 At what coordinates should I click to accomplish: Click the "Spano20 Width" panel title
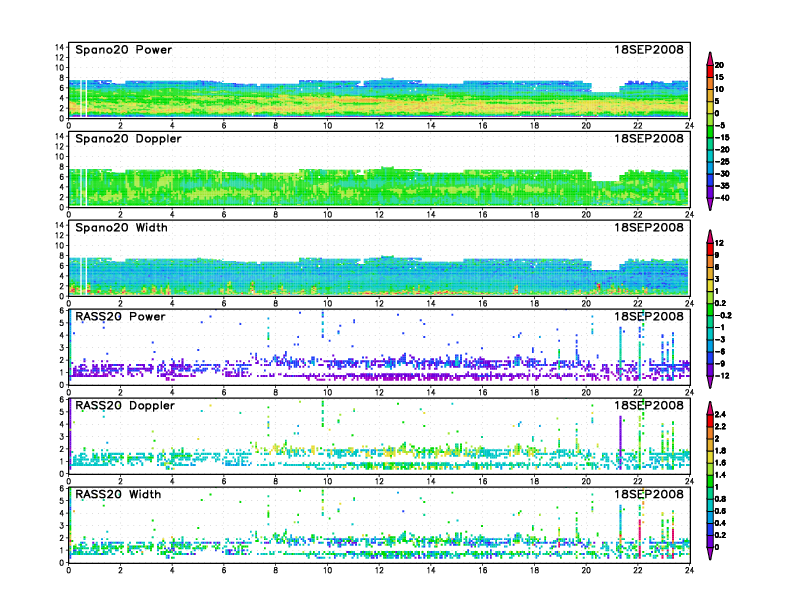[121, 228]
